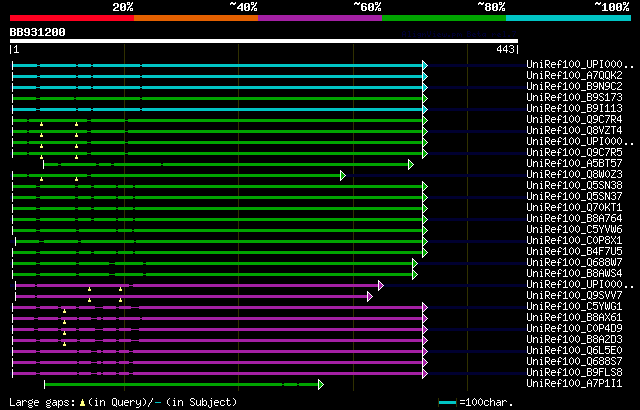The image size is (640, 410).
Task: Select the UniRef100_Q9SVV7 label
Action: pos(574,296)
